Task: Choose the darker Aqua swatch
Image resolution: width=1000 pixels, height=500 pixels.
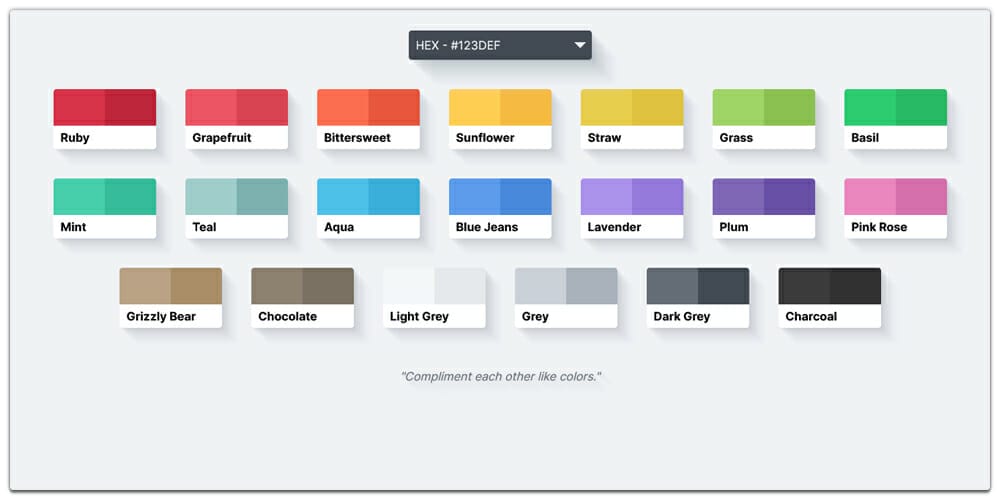Action: pyautogui.click(x=394, y=196)
